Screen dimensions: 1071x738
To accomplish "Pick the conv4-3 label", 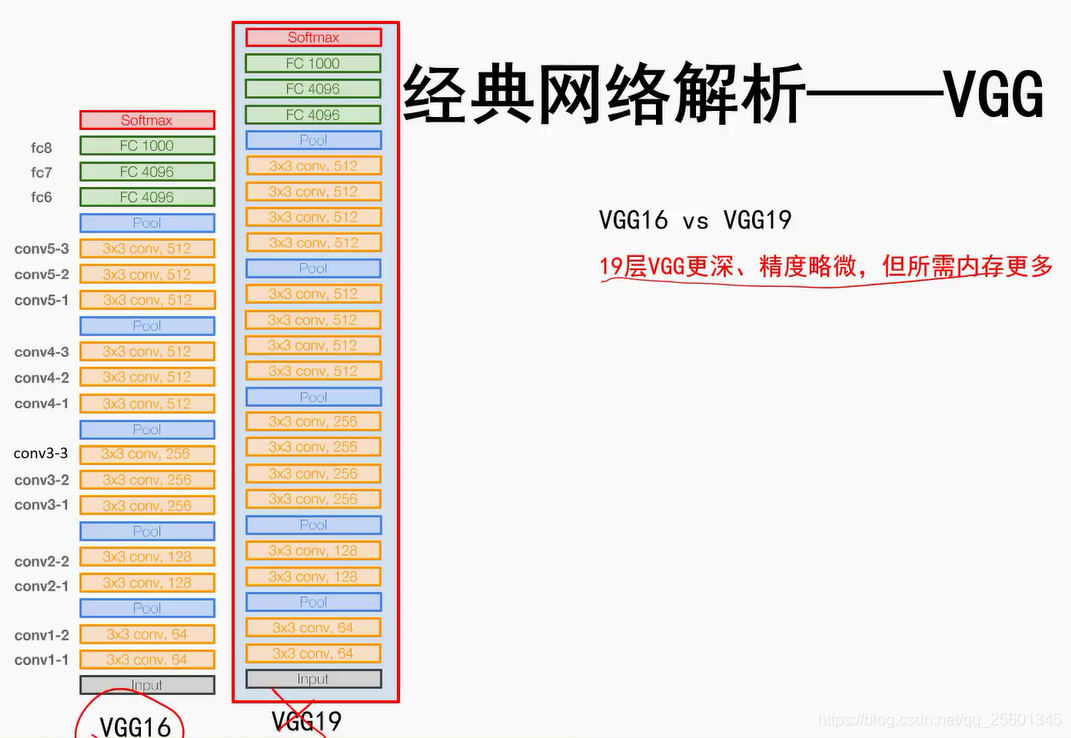I will (x=42, y=352).
